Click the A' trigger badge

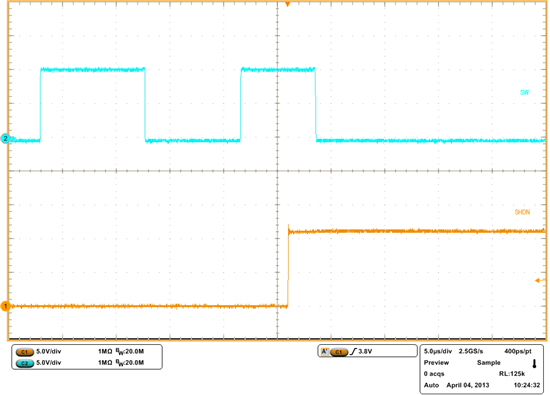coord(325,352)
